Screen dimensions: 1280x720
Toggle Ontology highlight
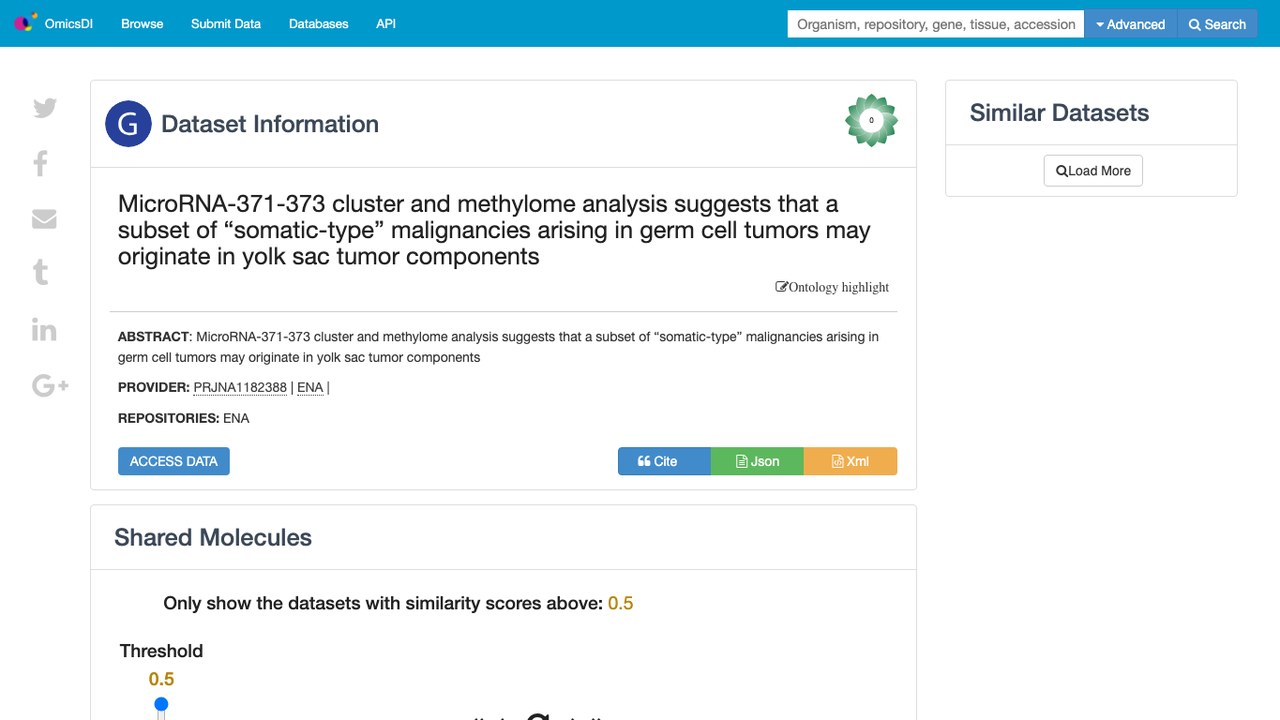[x=832, y=287]
